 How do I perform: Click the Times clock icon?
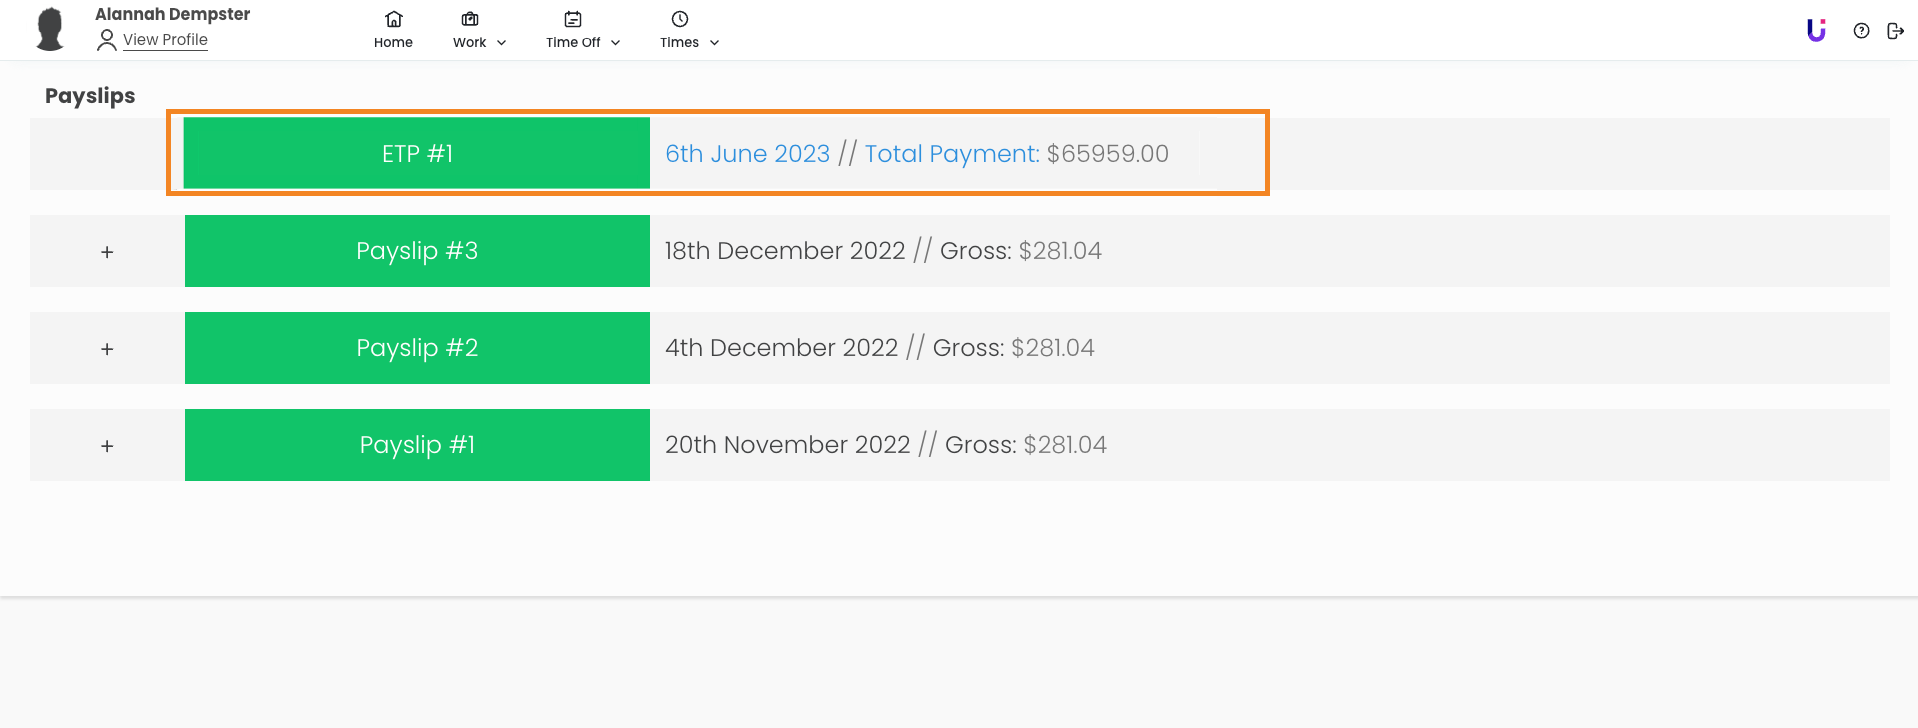[680, 19]
